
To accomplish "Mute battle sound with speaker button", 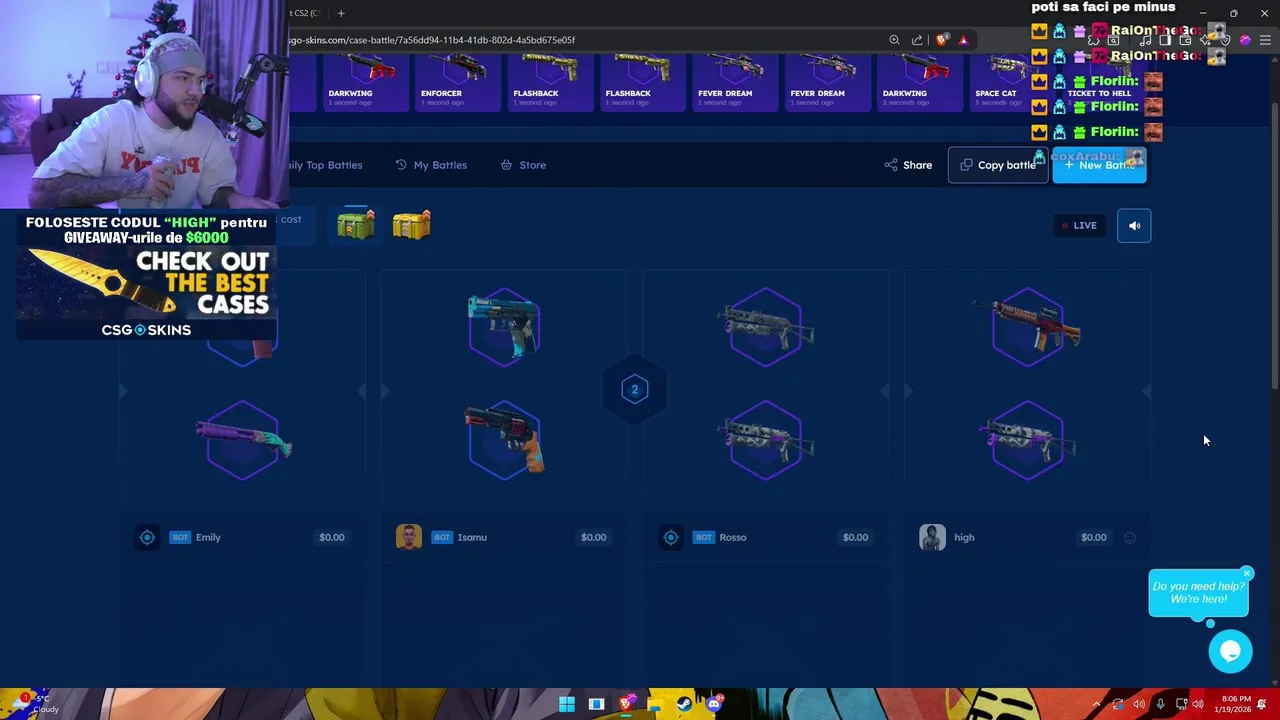I will [1134, 225].
